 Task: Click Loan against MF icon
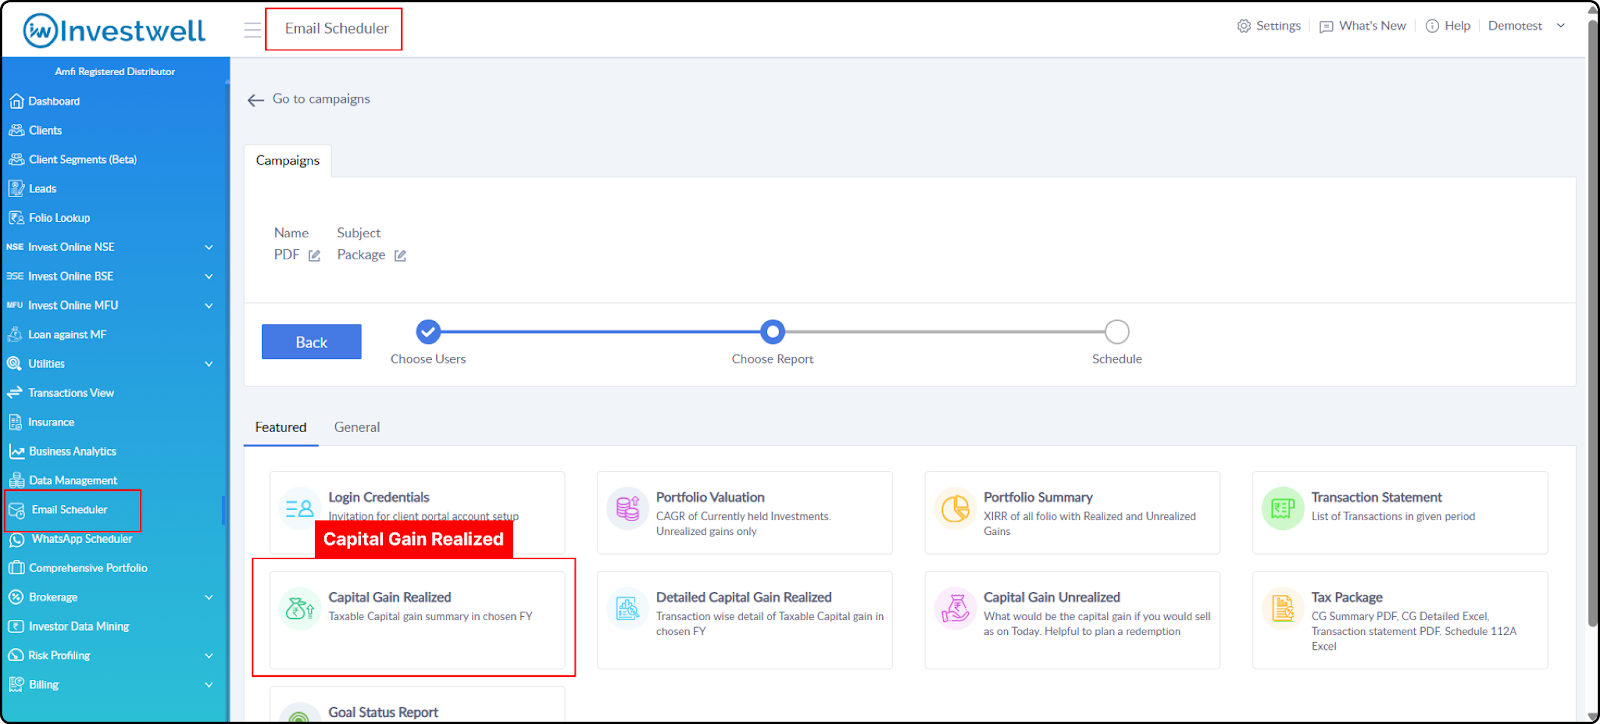point(15,334)
